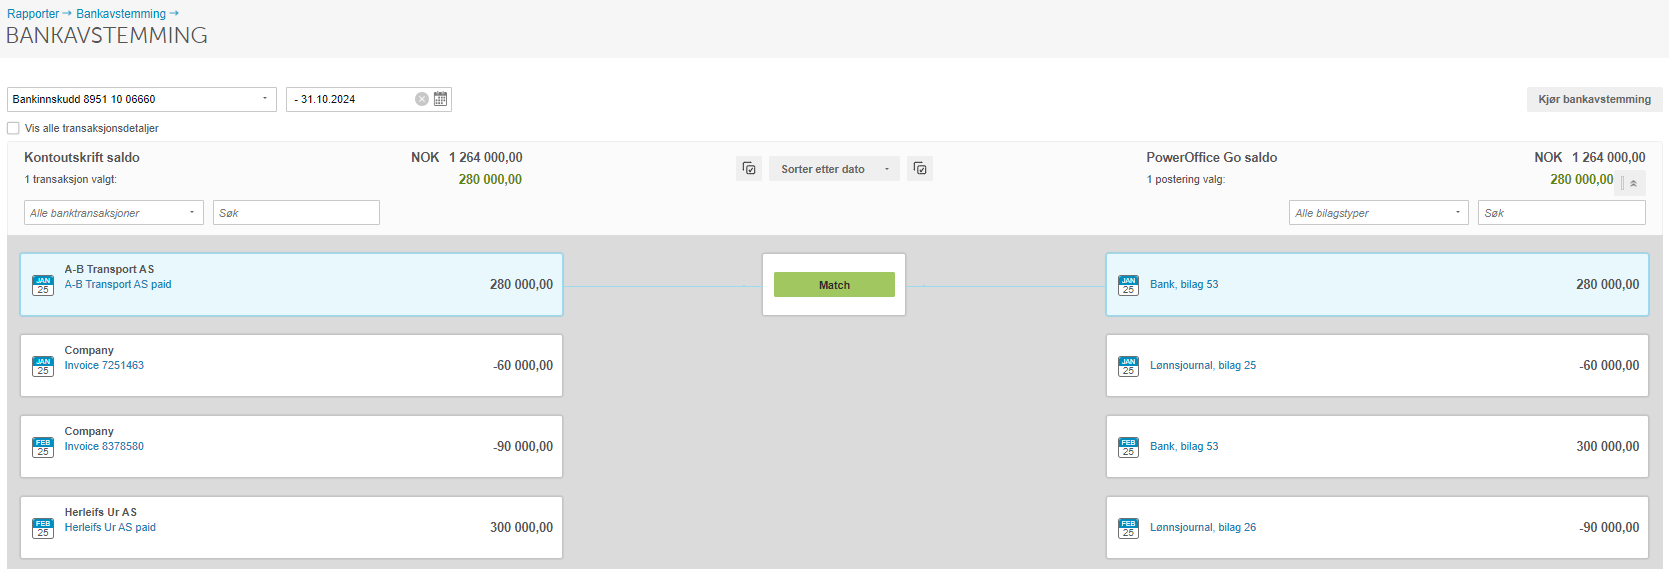Image resolution: width=1669 pixels, height=569 pixels.
Task: Open the Bankinnskudd 8951 10 06660 account dropdown
Action: coord(142,99)
